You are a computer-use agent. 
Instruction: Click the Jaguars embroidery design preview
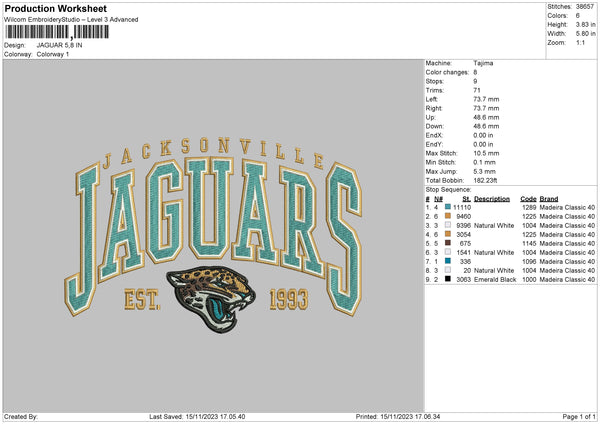coord(213,234)
